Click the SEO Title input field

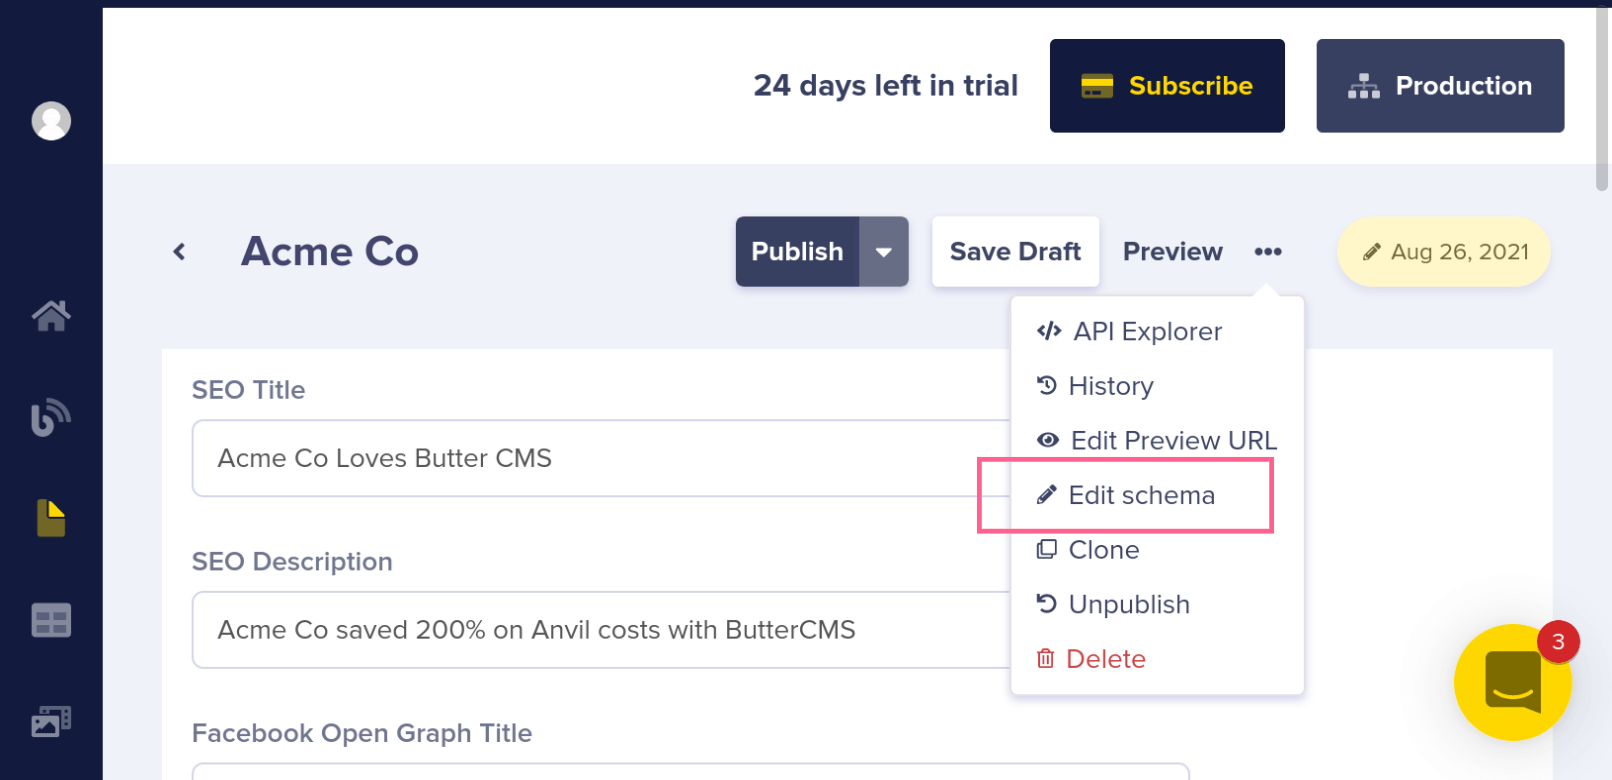(600, 458)
